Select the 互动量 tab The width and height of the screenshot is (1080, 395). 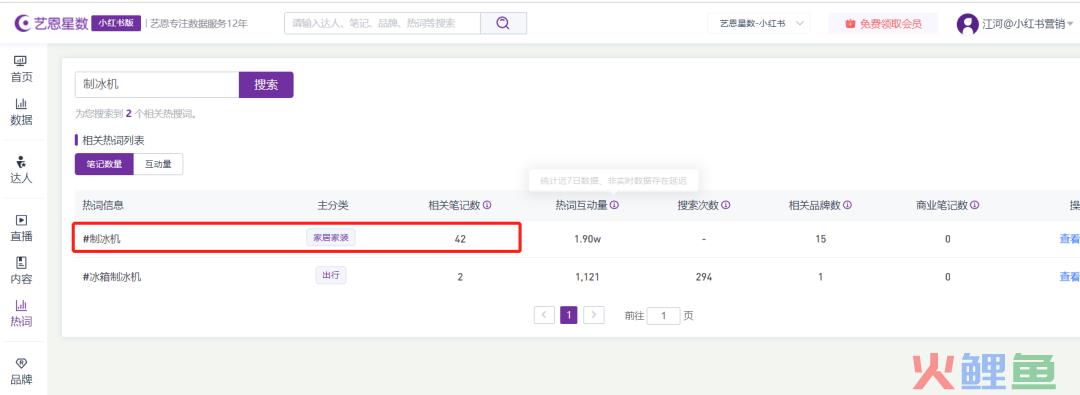click(158, 164)
